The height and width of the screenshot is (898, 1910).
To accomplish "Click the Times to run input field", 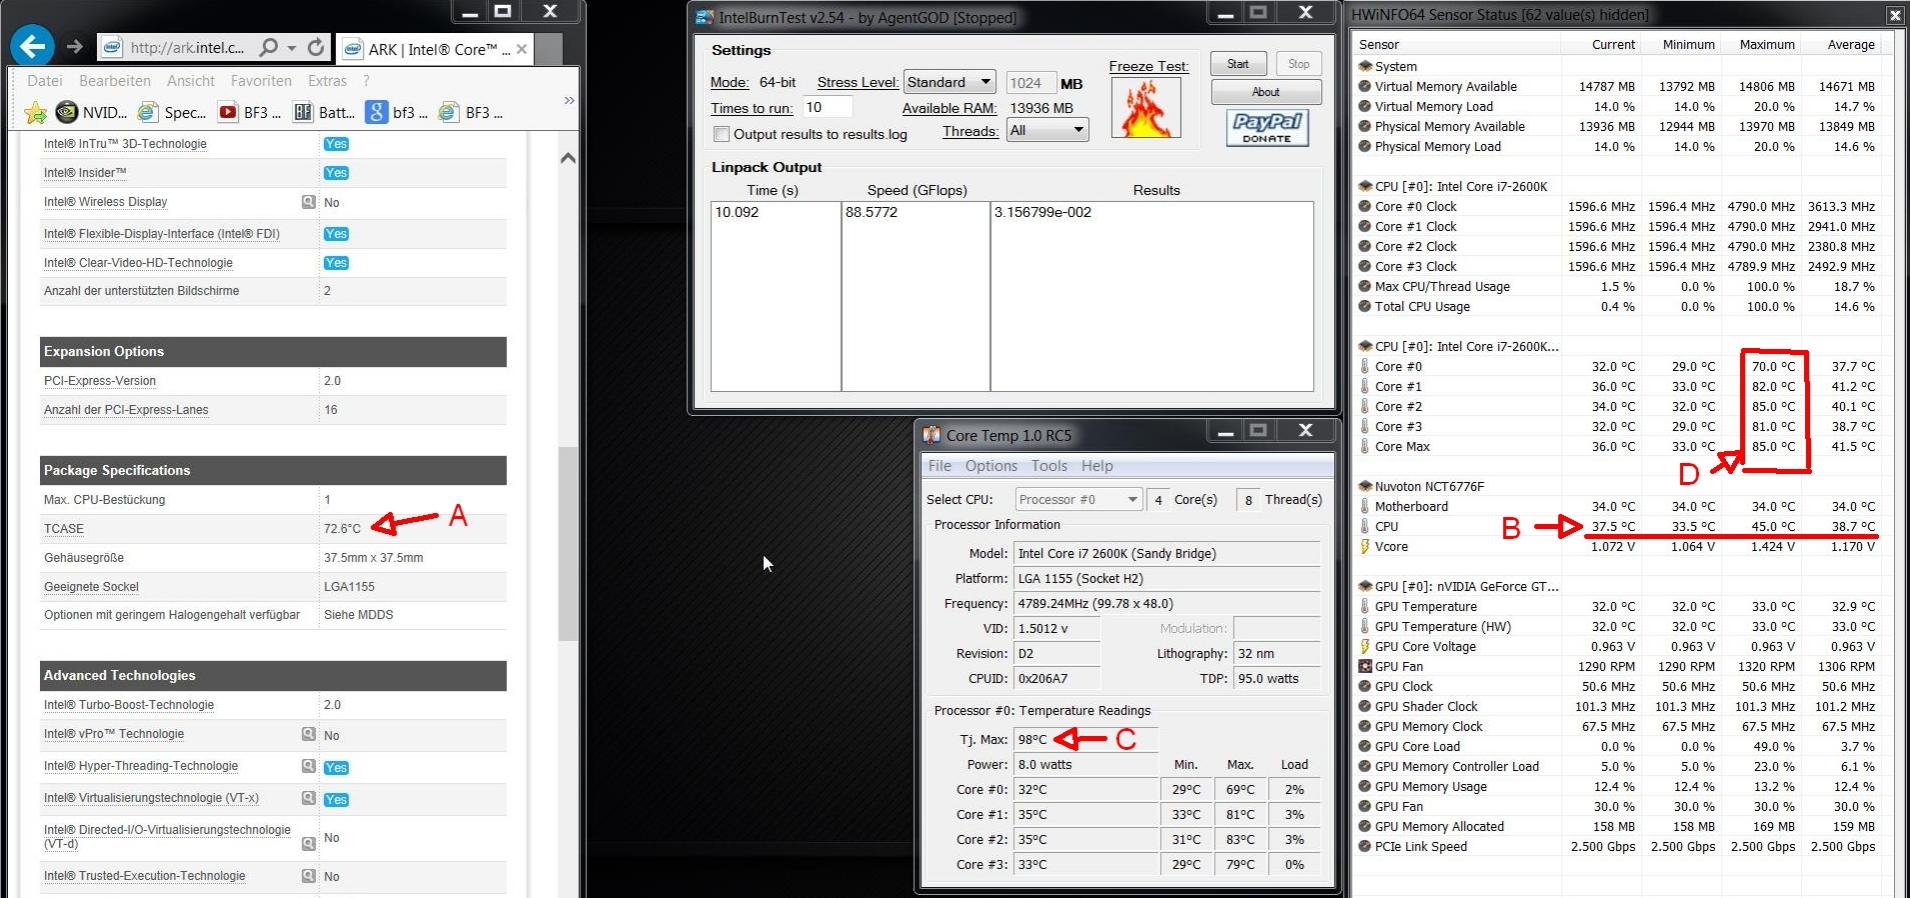I will pos(827,108).
